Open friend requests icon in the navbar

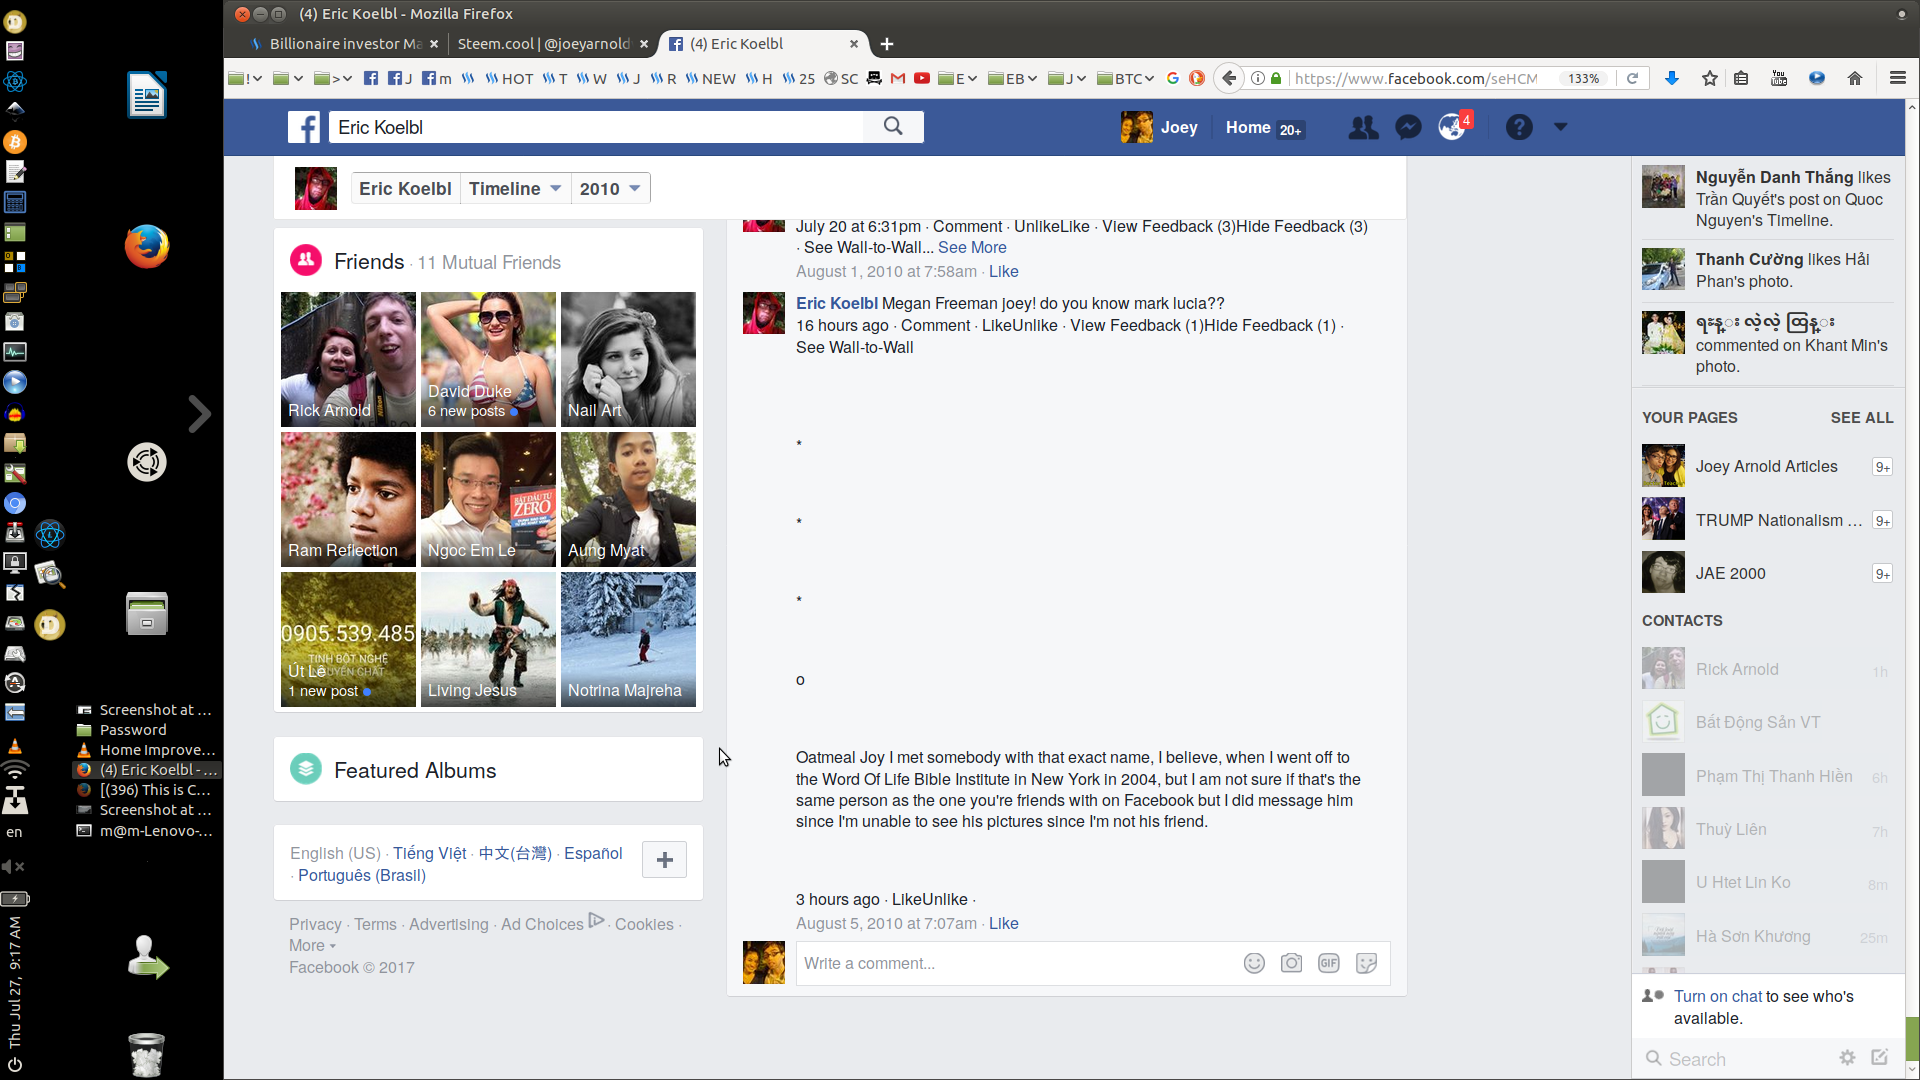pyautogui.click(x=1363, y=127)
